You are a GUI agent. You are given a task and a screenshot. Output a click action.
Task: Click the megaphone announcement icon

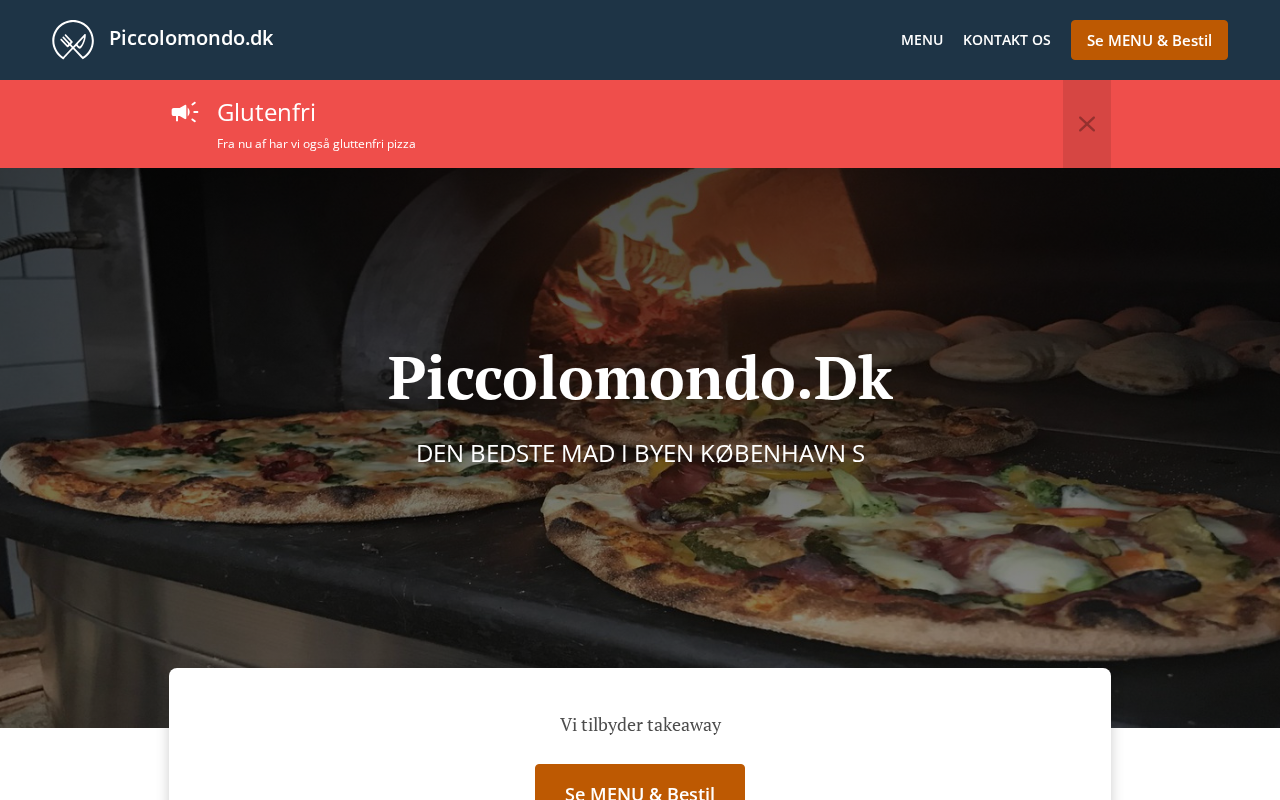click(x=185, y=112)
